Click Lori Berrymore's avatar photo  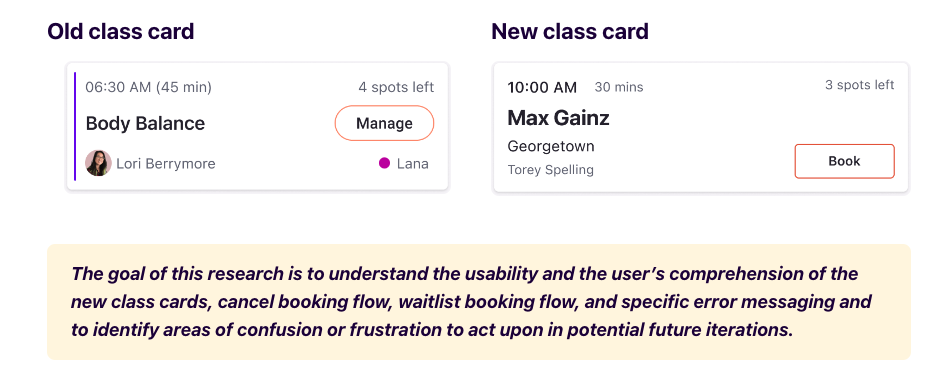(98, 163)
